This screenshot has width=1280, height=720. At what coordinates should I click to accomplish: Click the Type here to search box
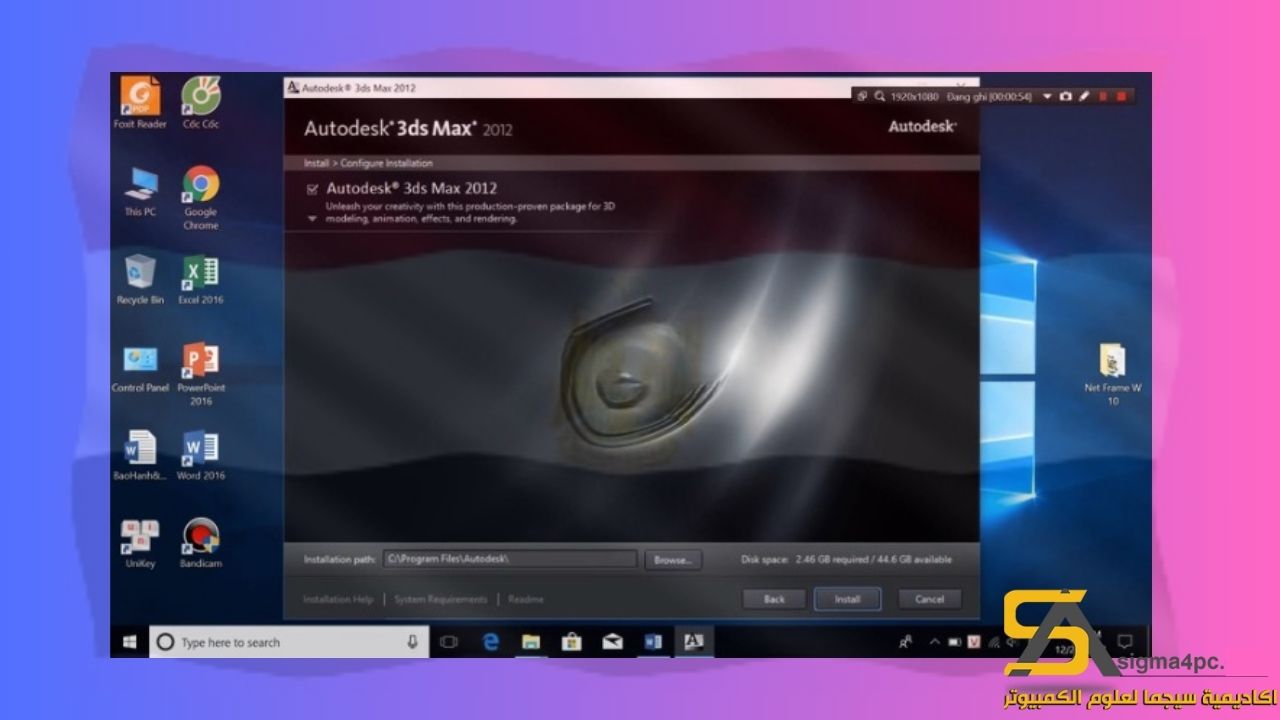point(289,642)
